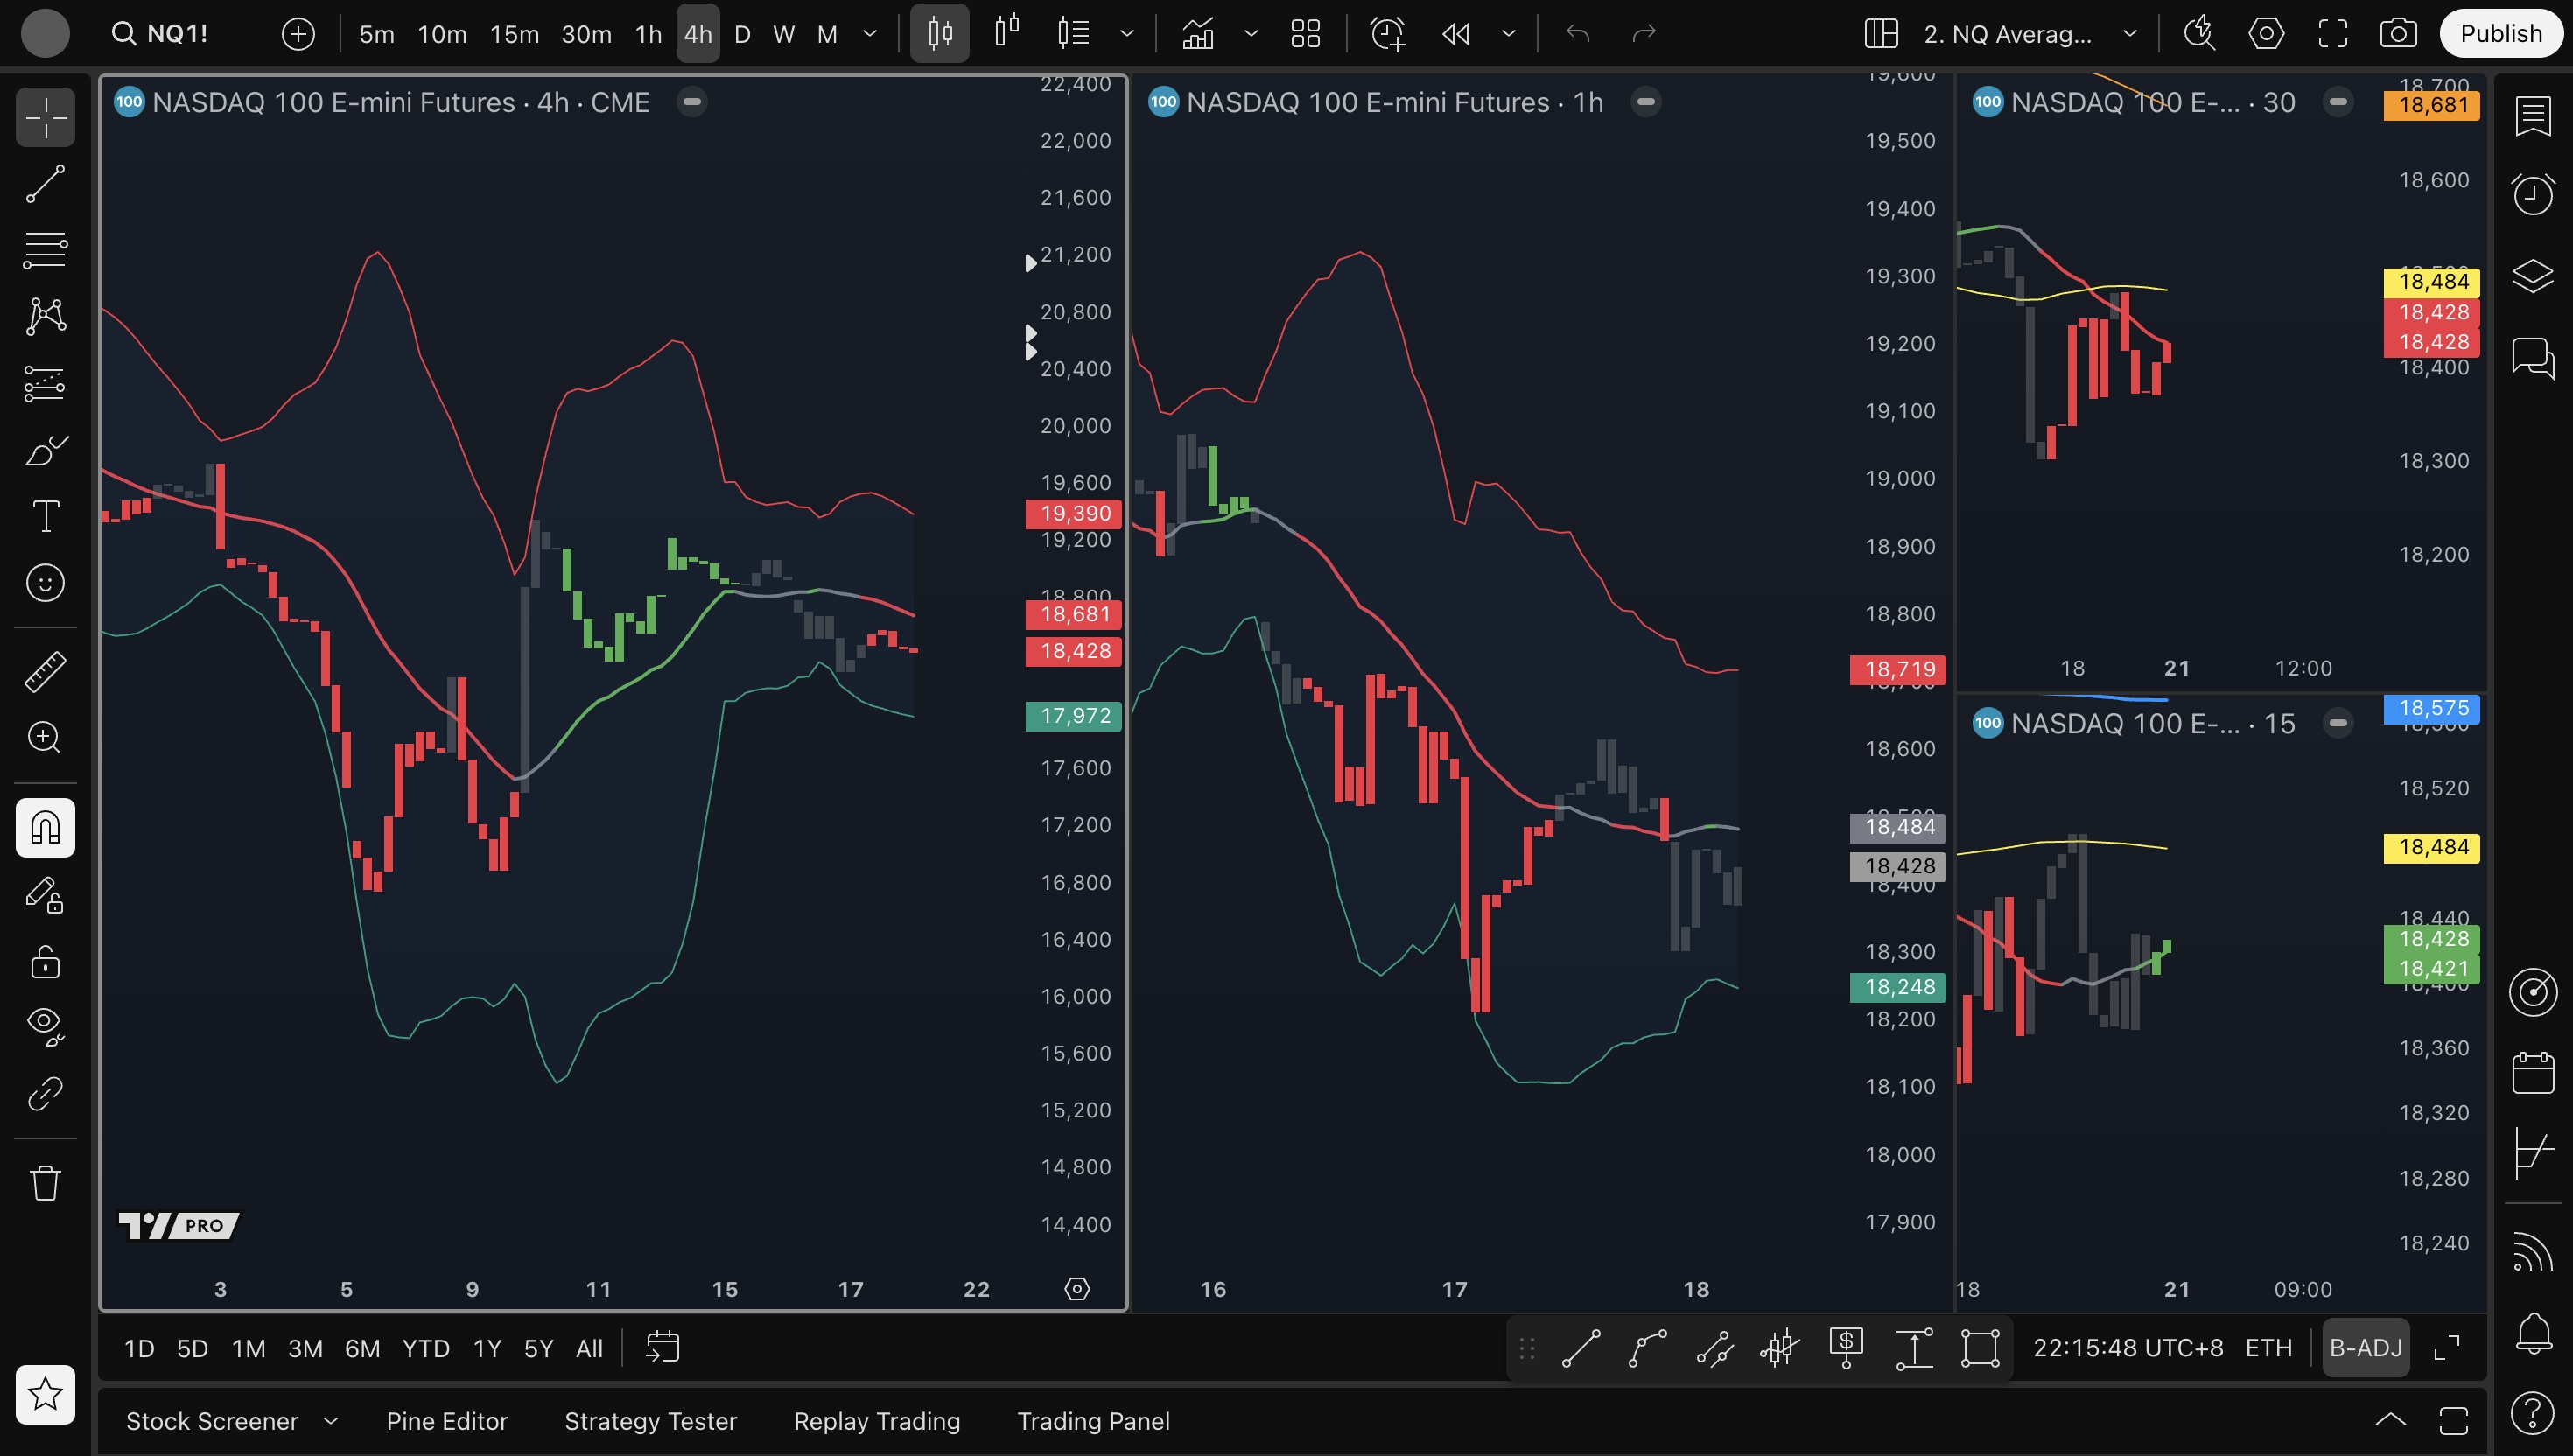The image size is (2573, 1456).
Task: Open the Pine Editor tab
Action: pos(447,1421)
